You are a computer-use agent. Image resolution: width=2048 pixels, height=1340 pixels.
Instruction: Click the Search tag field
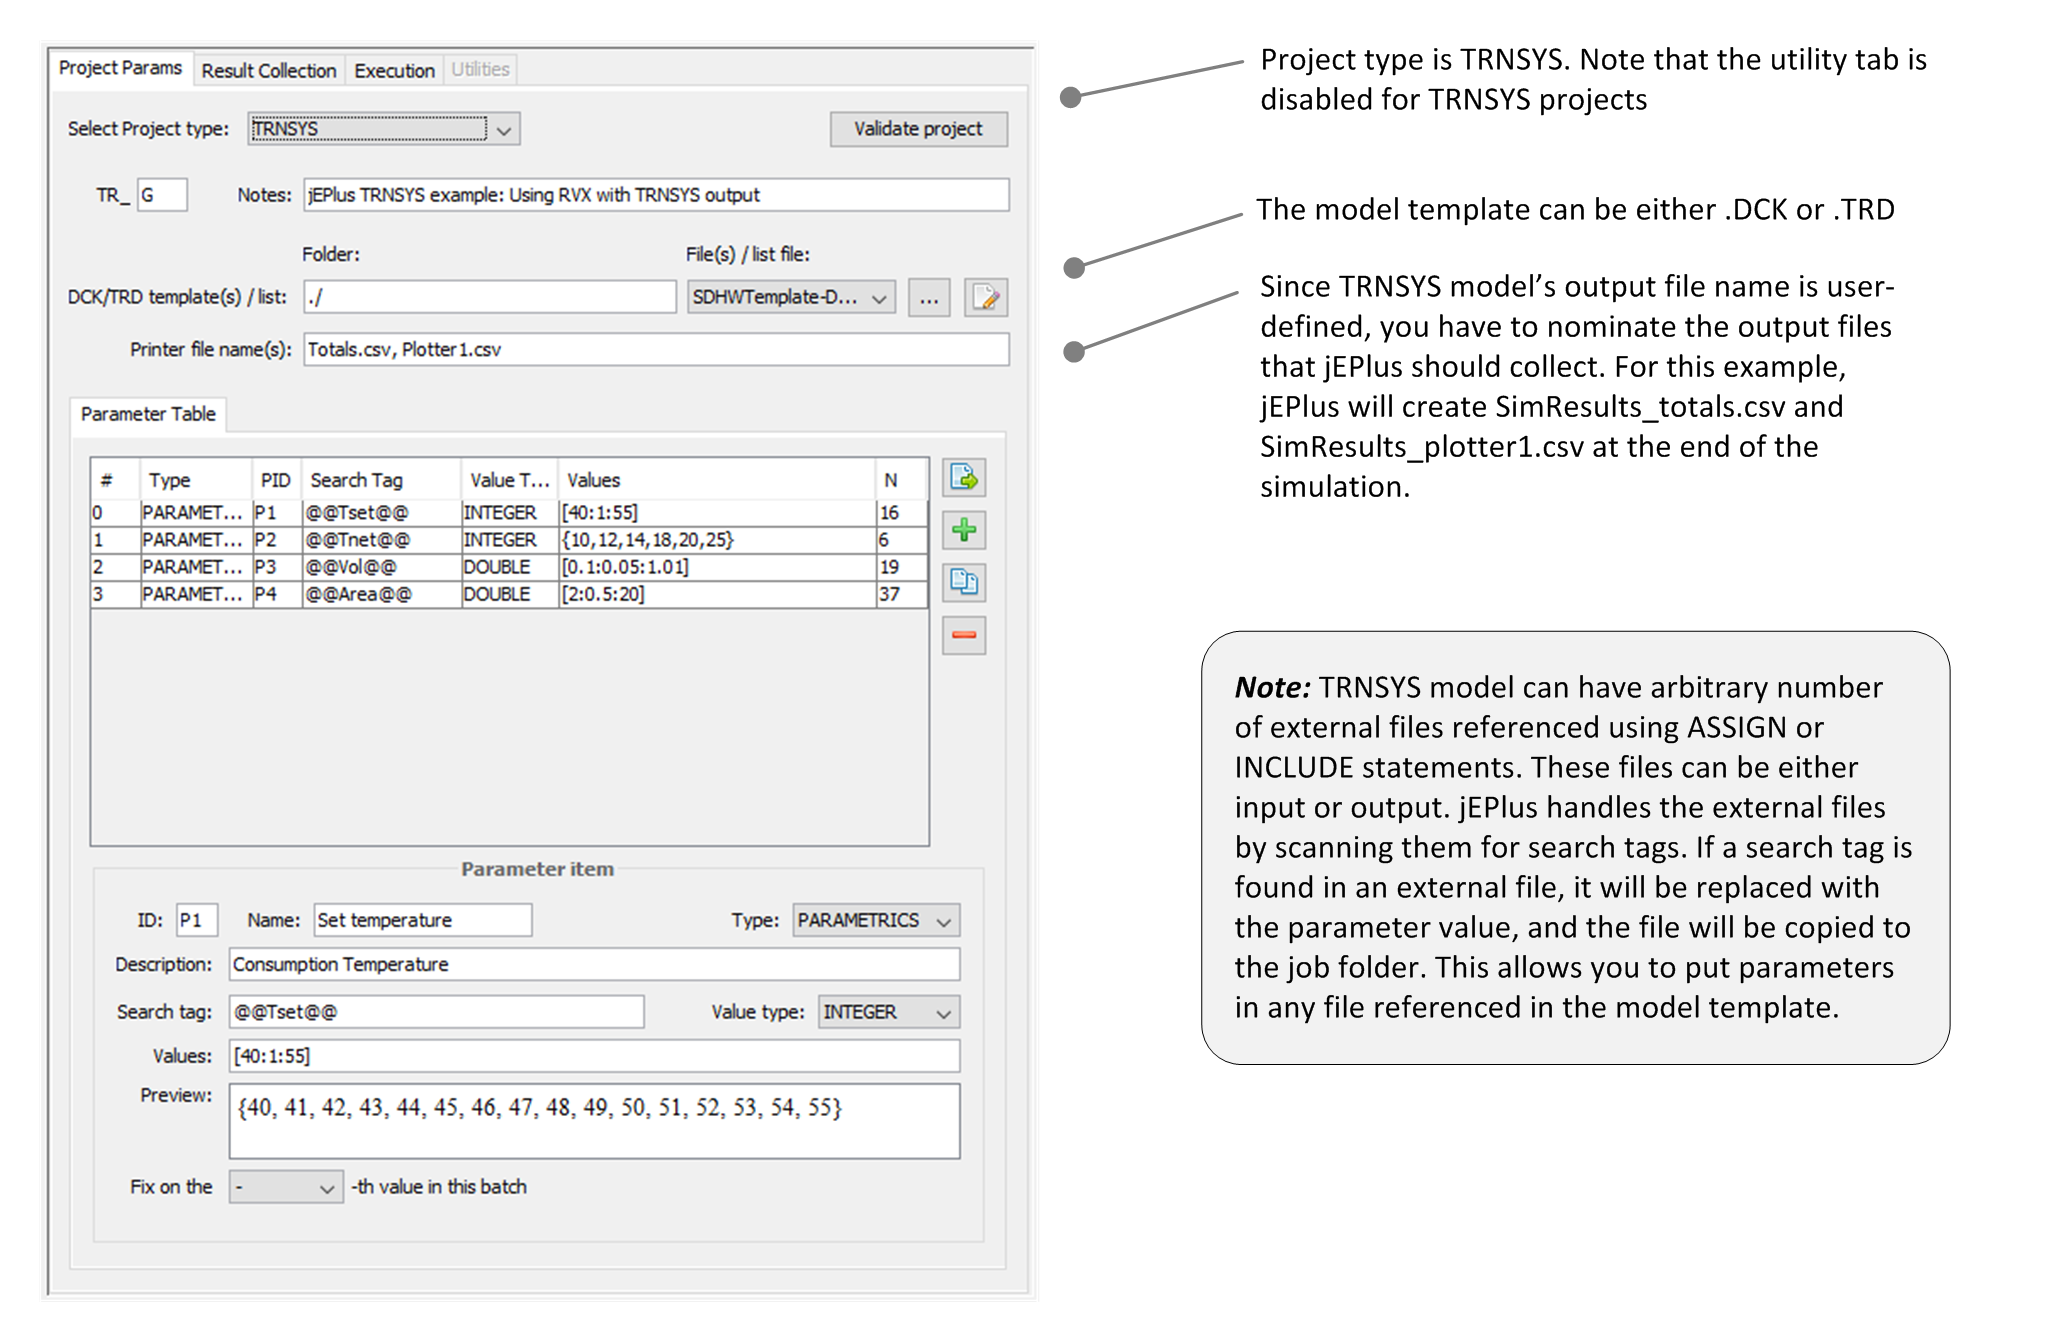[x=436, y=1012]
